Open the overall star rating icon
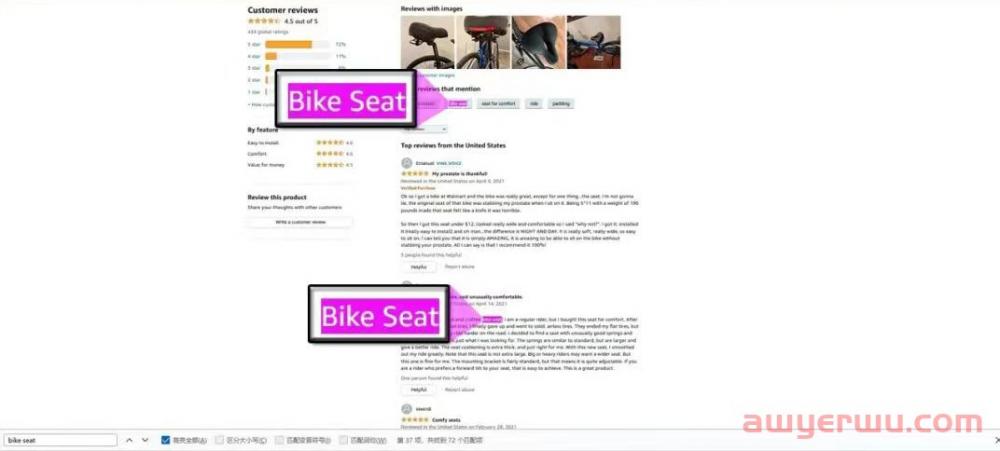 263,21
